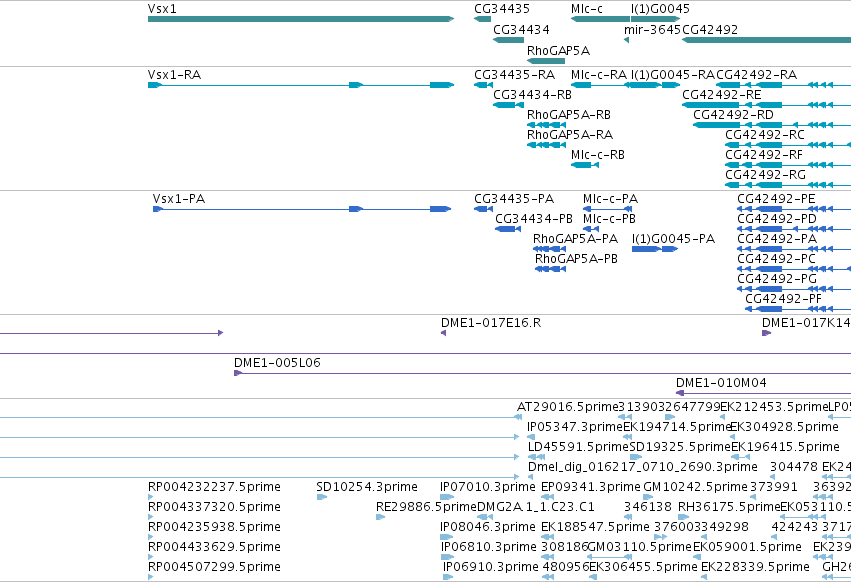Select the CG42492-PE protein

(793, 209)
